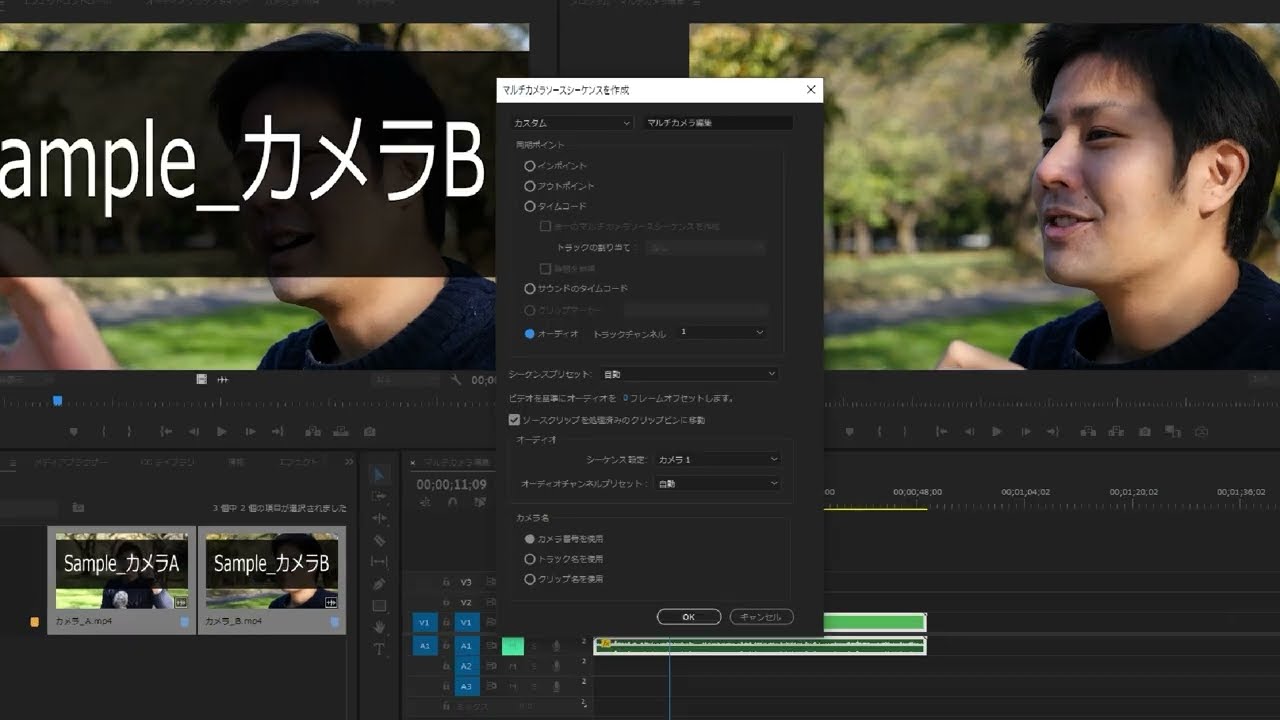The height and width of the screenshot is (720, 1280).
Task: Click Extract button in Program monitor
Action: pos(1117,432)
